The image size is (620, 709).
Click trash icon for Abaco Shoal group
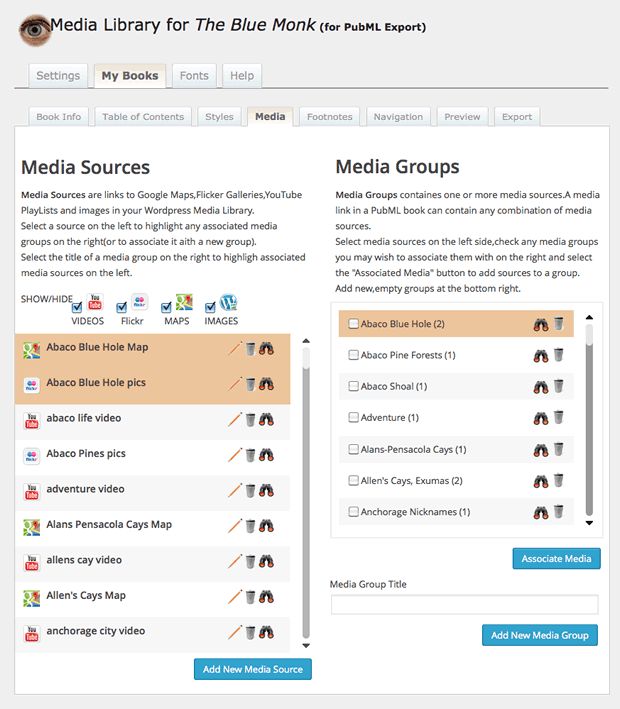click(x=559, y=387)
